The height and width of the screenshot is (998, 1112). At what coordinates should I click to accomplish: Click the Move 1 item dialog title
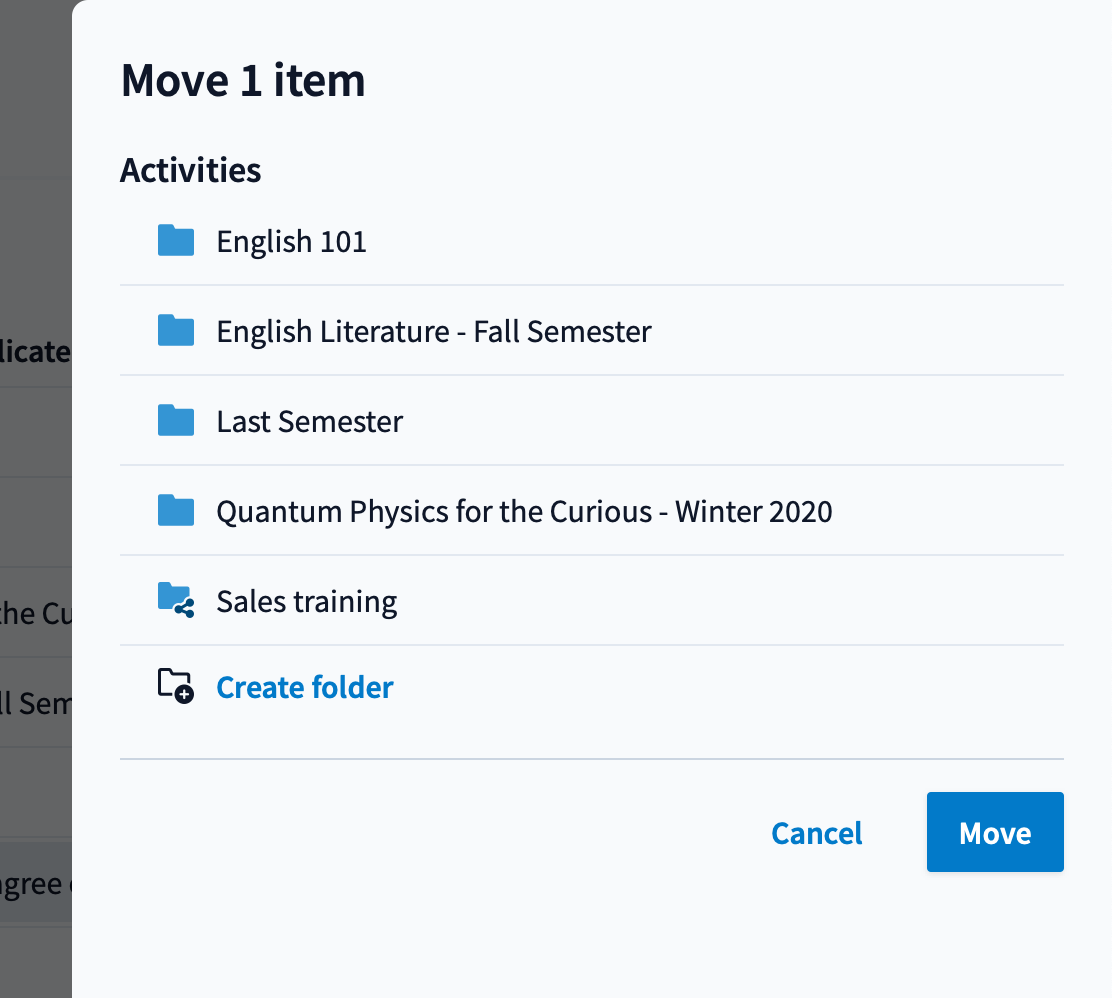(243, 80)
